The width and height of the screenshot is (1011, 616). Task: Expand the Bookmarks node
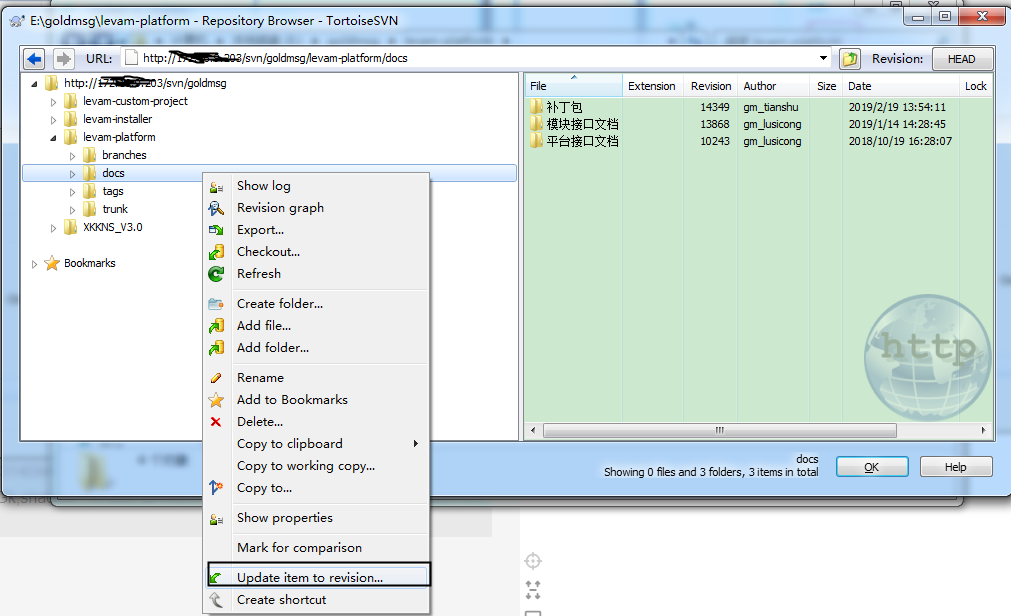coord(34,264)
